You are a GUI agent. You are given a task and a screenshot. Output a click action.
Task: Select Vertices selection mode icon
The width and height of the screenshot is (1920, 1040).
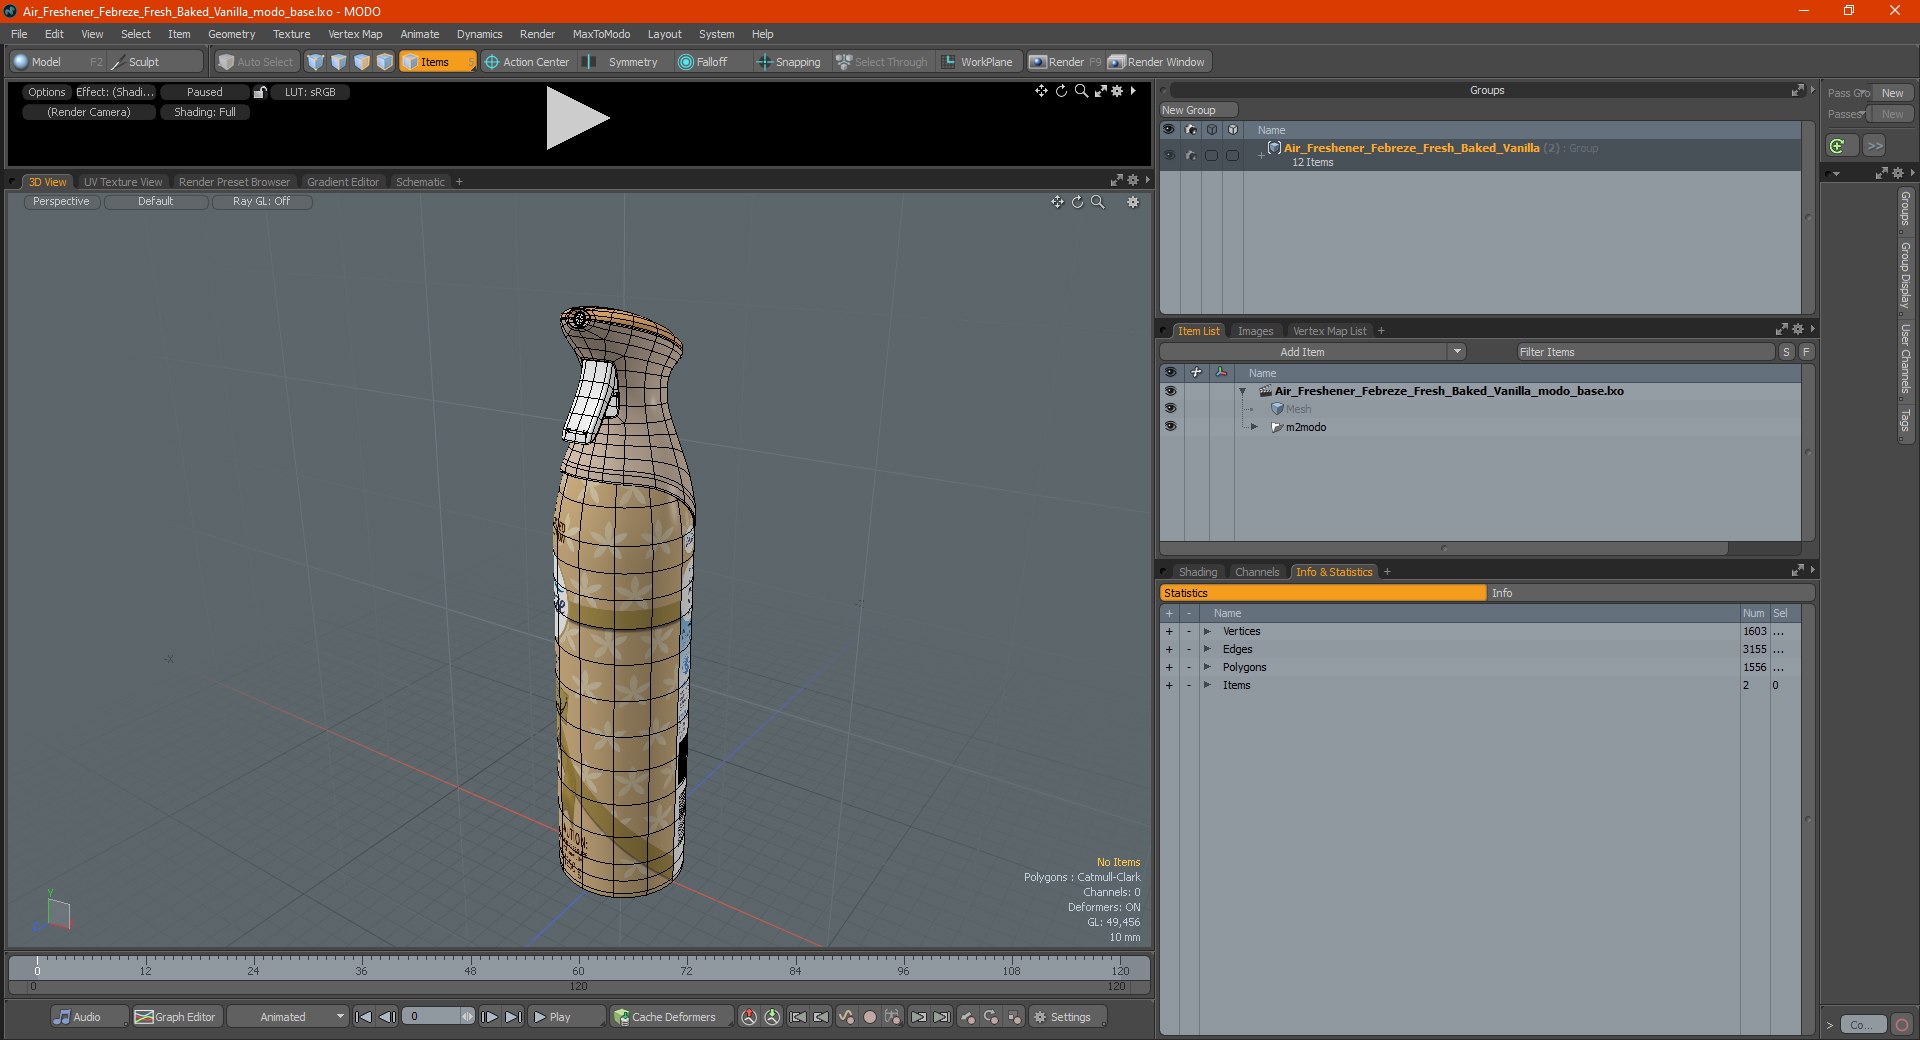(316, 62)
